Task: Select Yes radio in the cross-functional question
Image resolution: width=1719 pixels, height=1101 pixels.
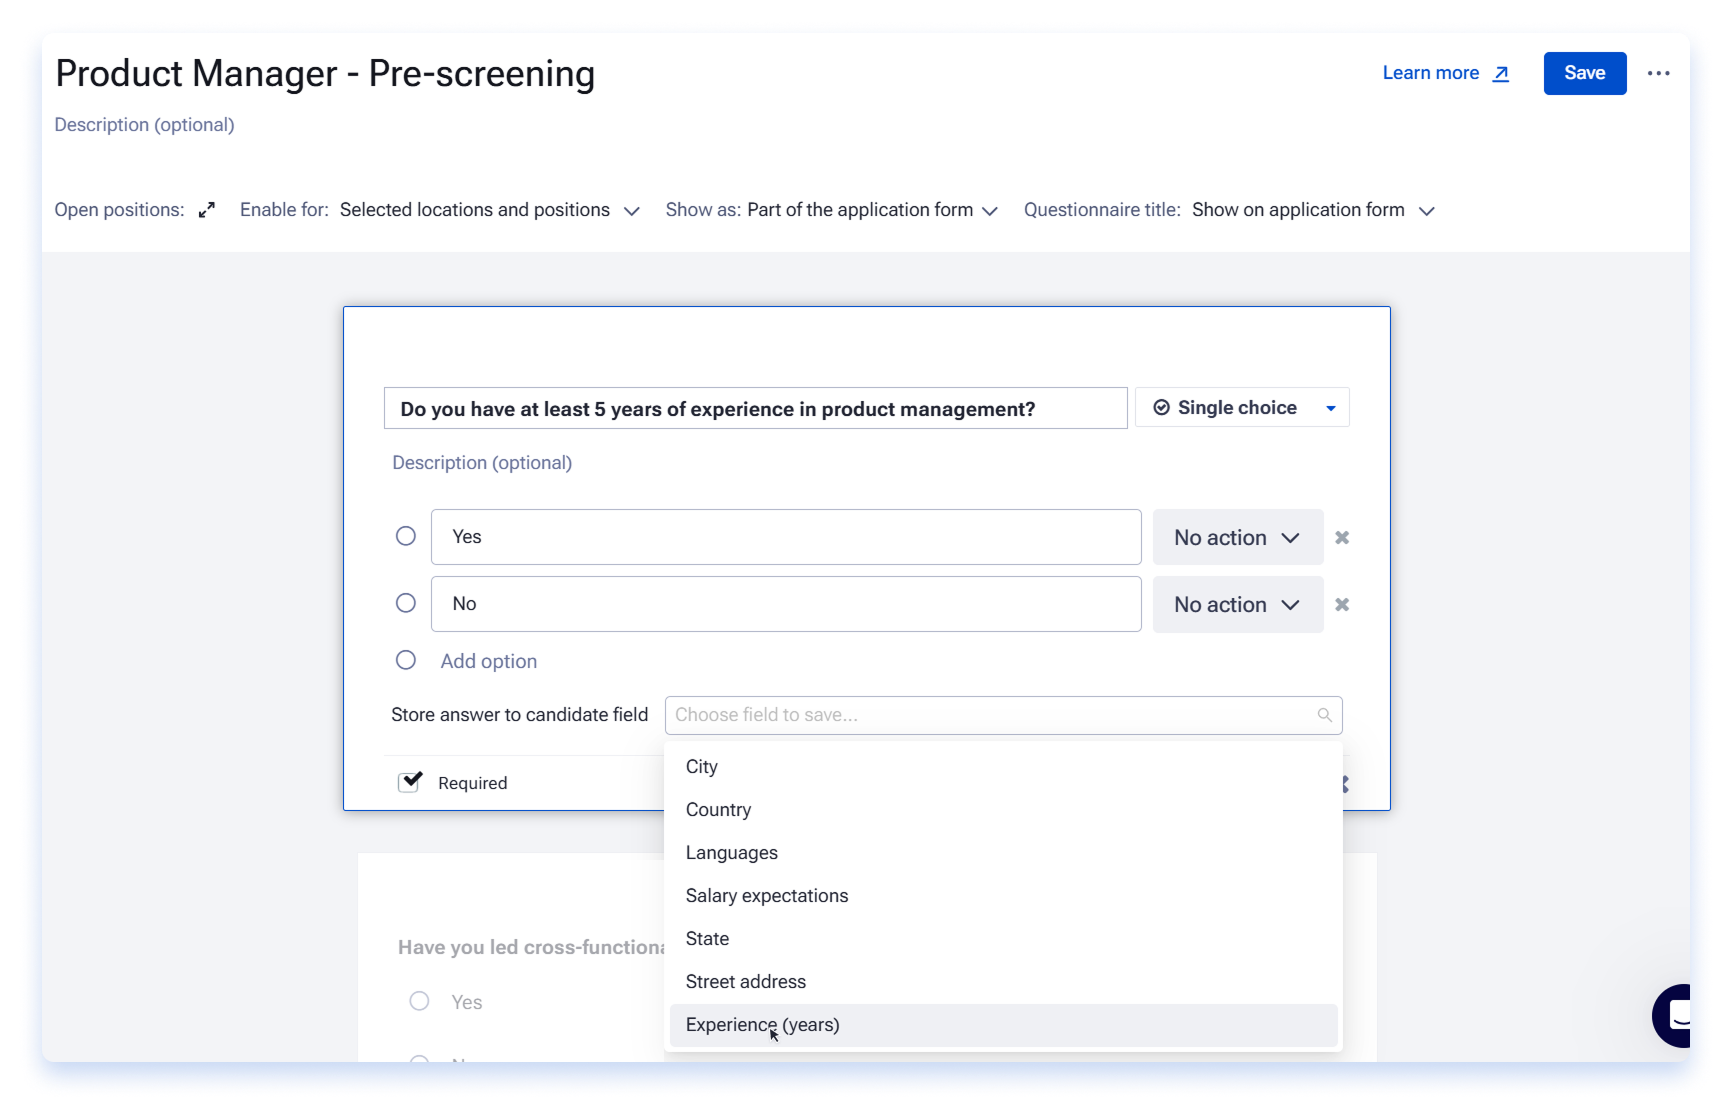Action: 420,1001
